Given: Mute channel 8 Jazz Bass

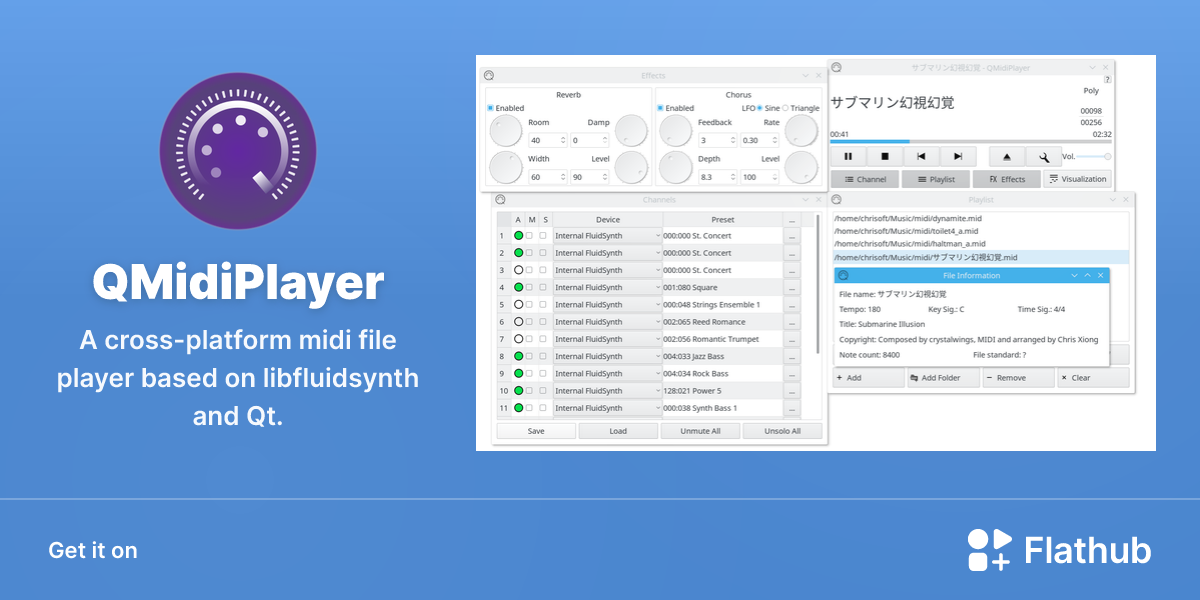Looking at the screenshot, I should click(x=531, y=356).
